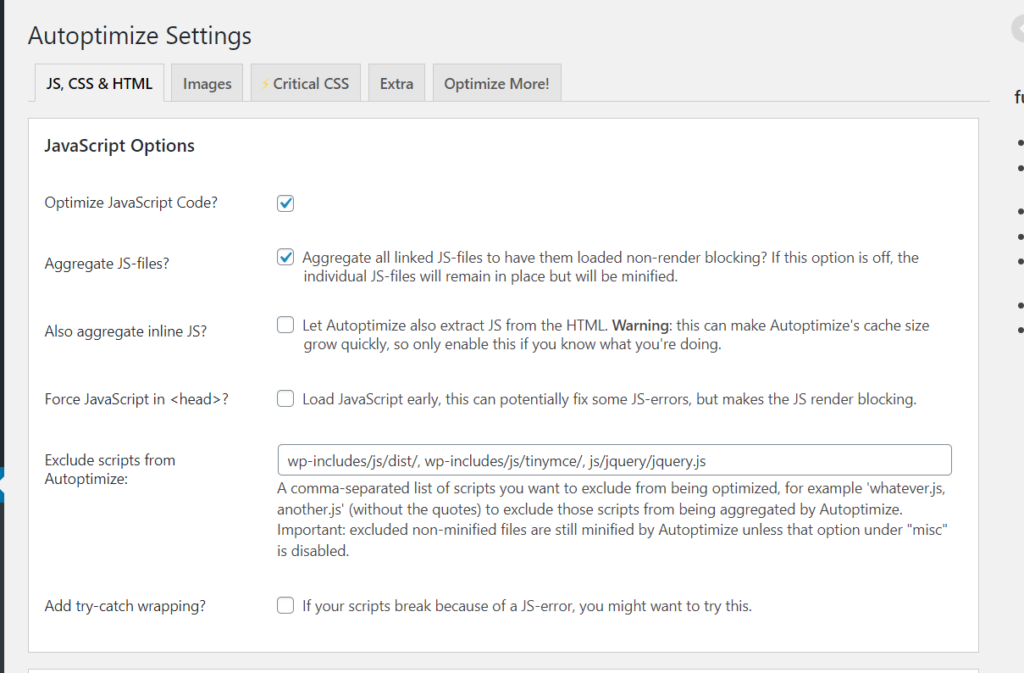Viewport: 1024px width, 673px height.
Task: Click the "A comma-separated list of scripts" help text
Action: [612, 520]
